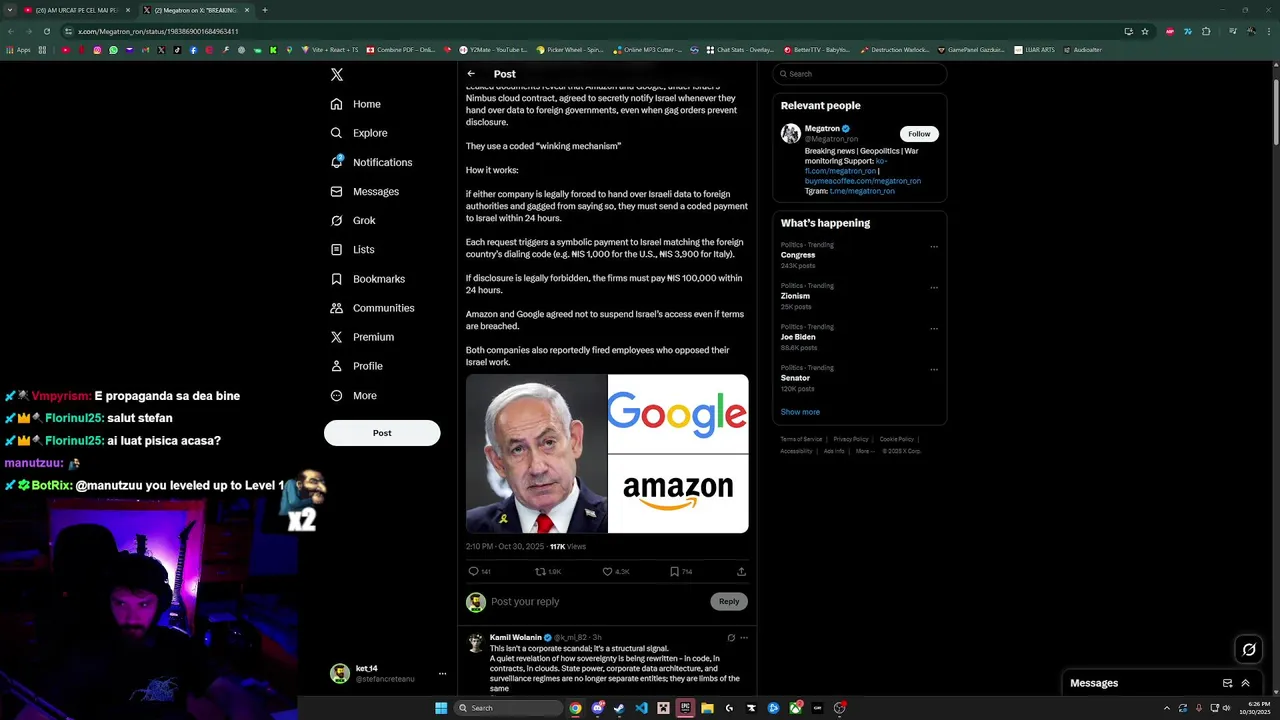Expand the More menu in sidebar
Screen dimensions: 1280x720
click(x=354, y=395)
